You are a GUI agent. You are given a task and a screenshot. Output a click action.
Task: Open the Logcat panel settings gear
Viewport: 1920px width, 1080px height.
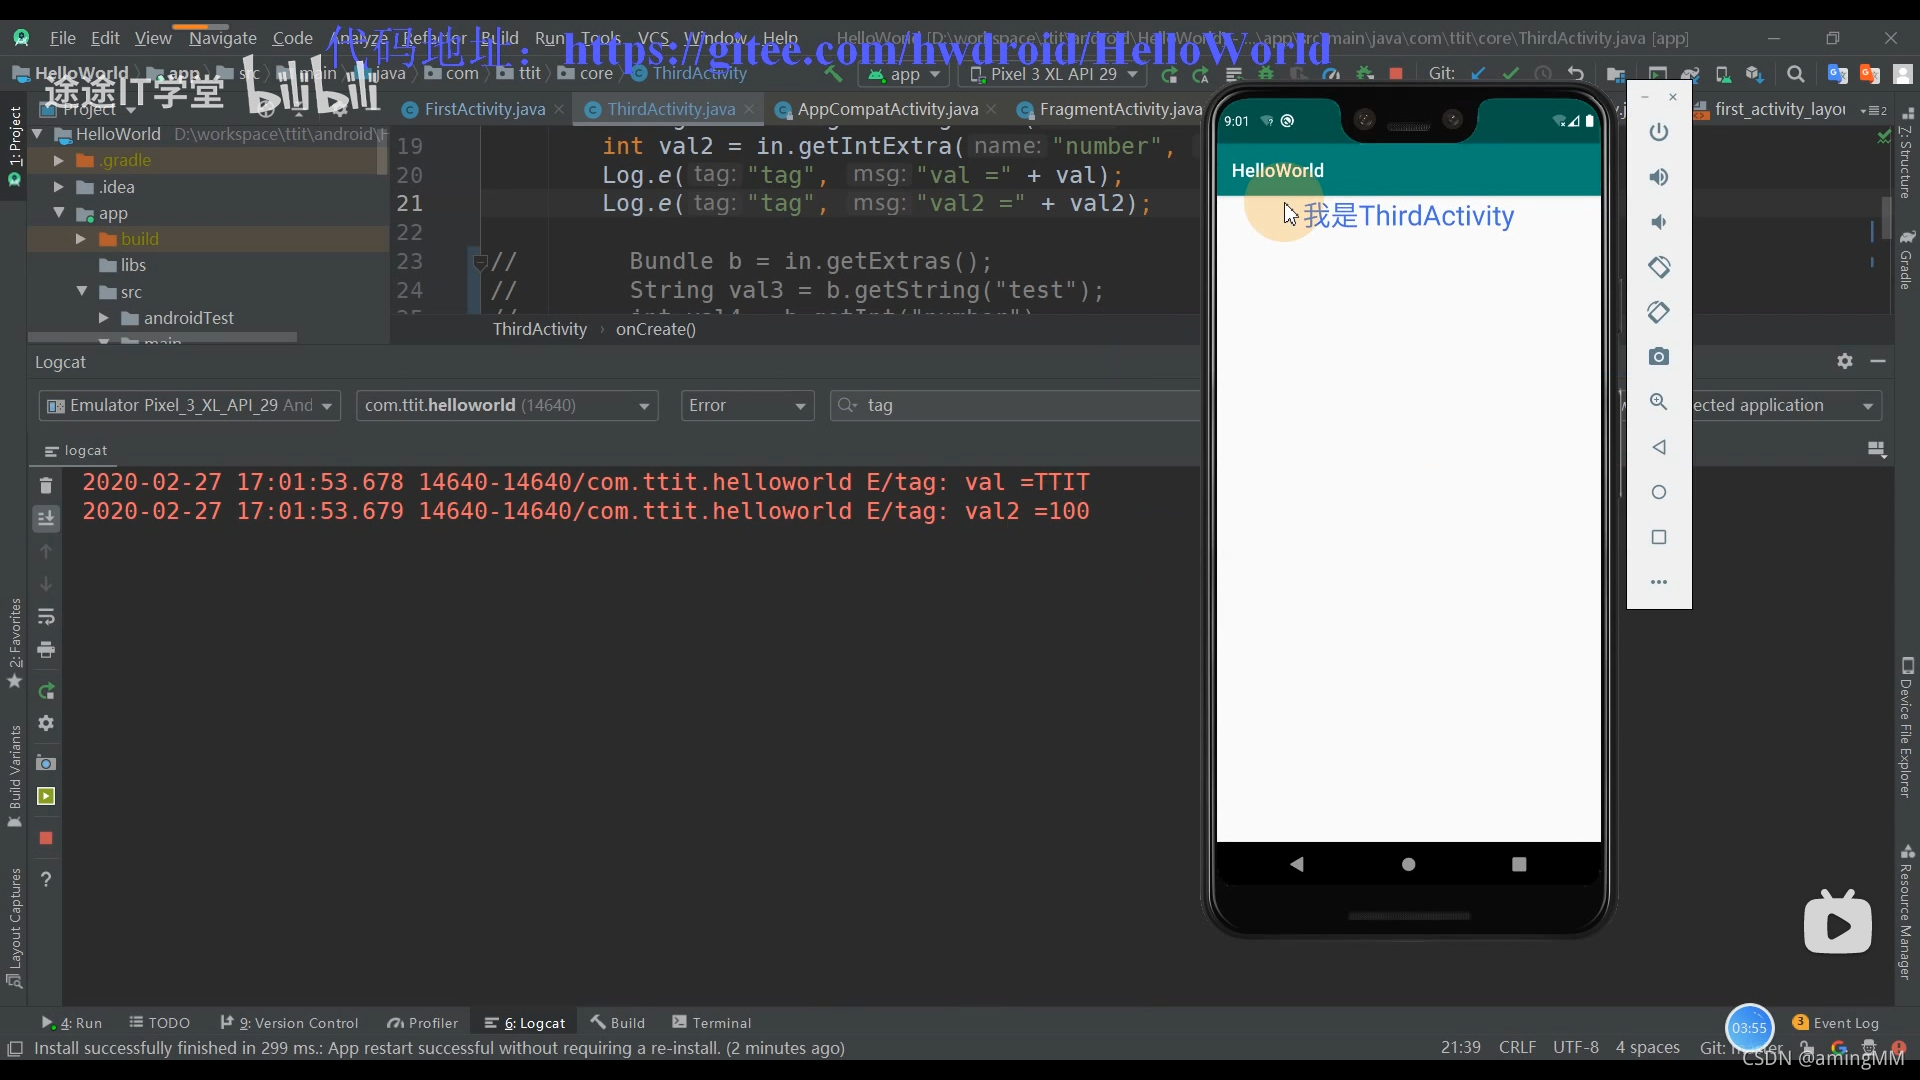(1845, 361)
